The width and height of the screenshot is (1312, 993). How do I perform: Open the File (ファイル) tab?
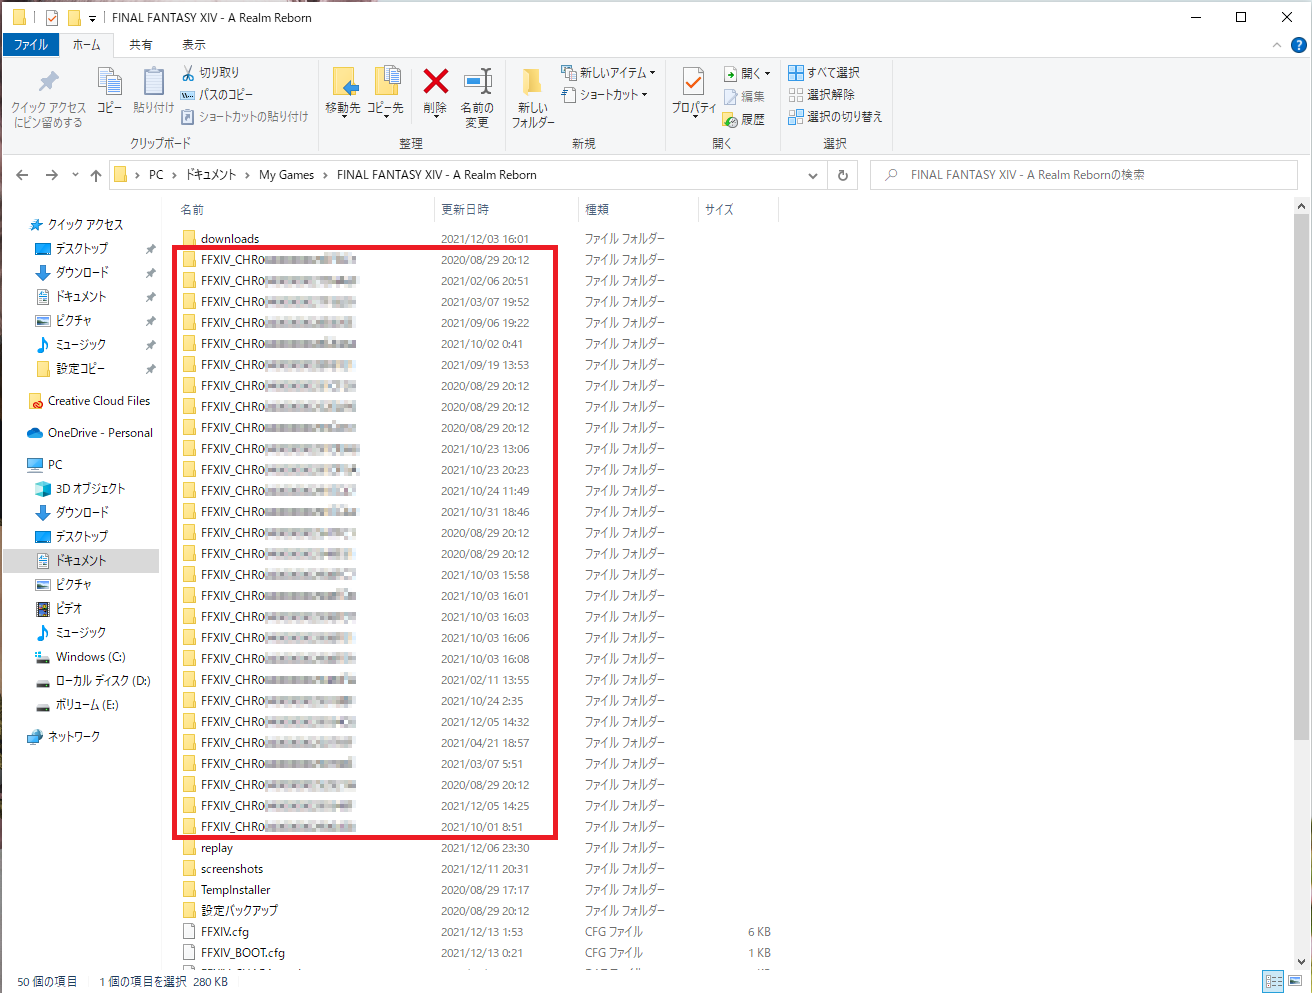coord(31,45)
